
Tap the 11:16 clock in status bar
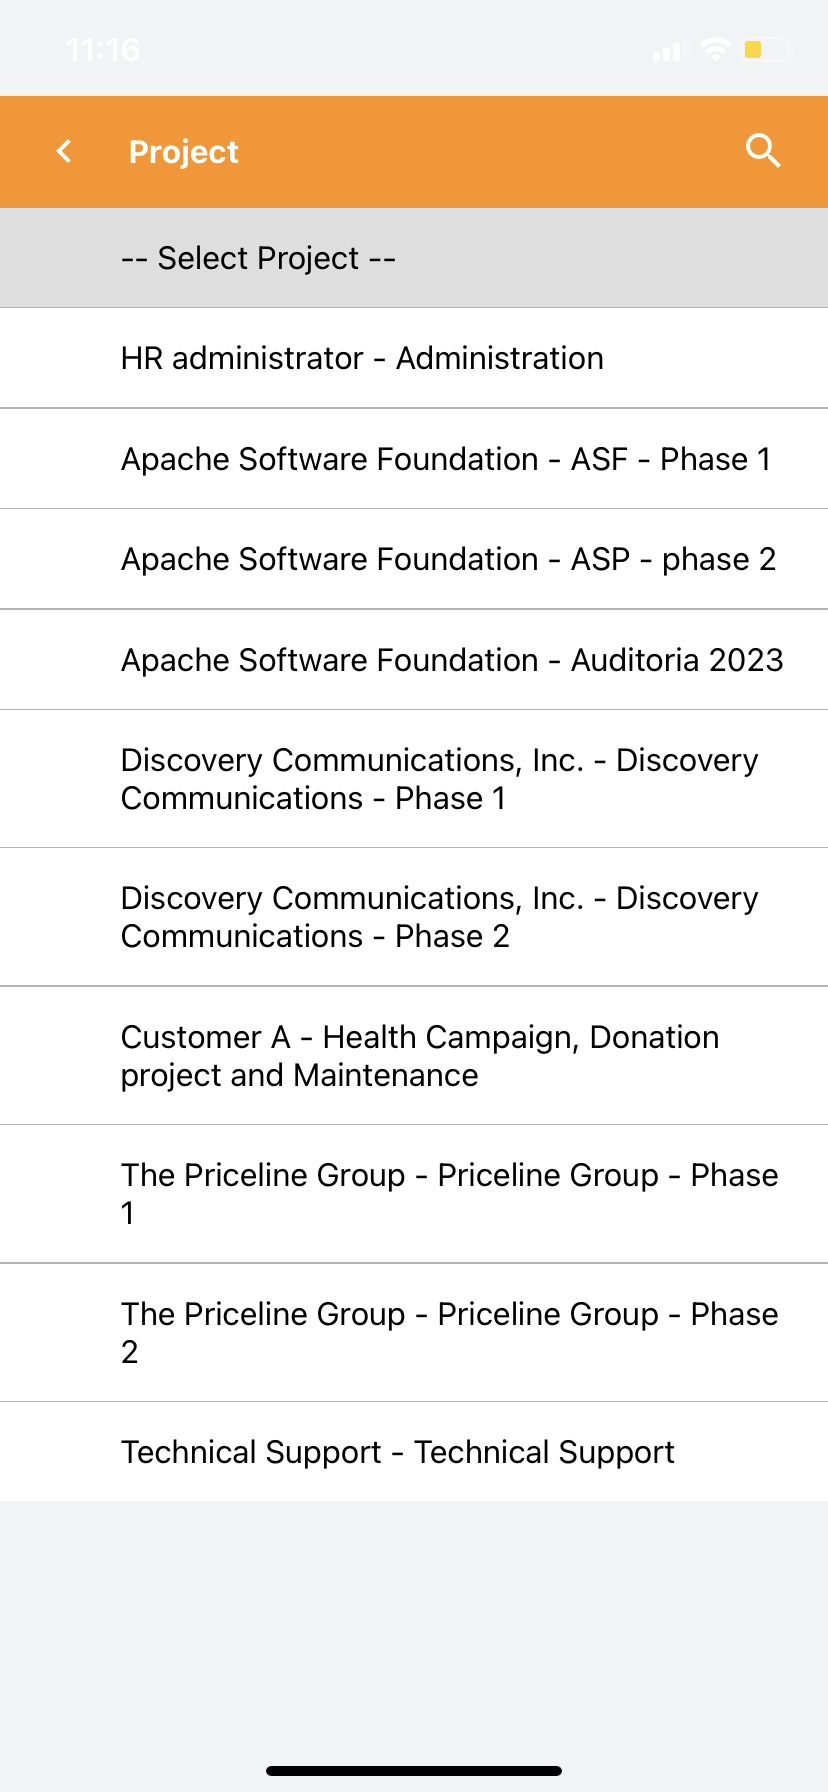(x=103, y=50)
